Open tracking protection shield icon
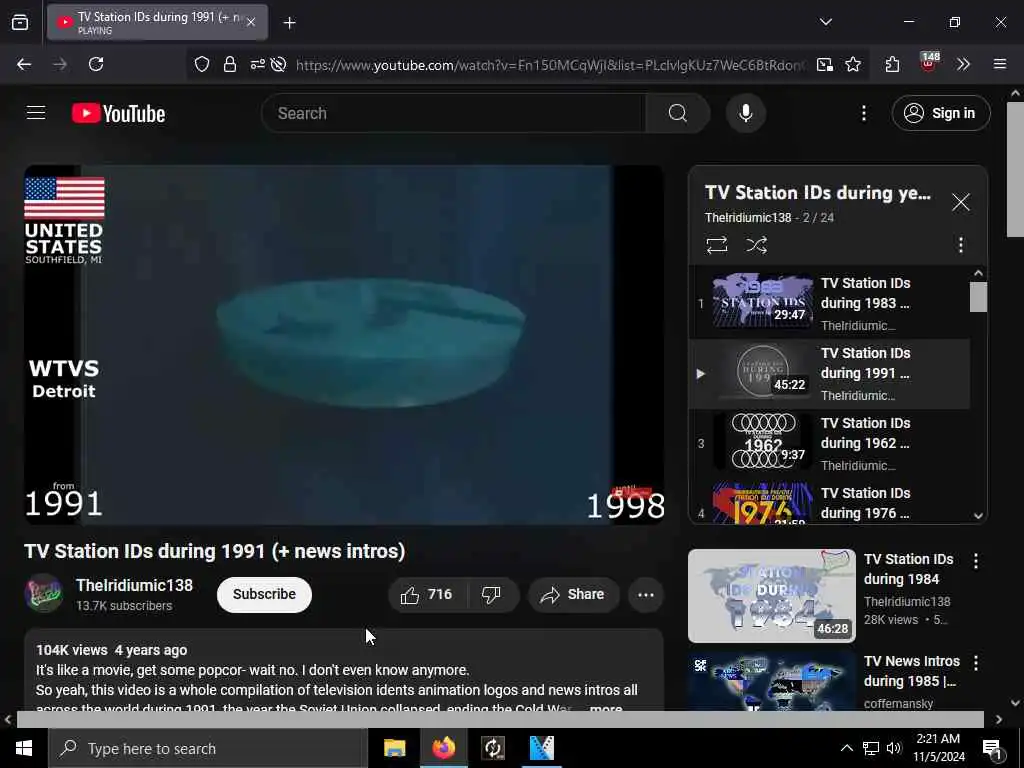1024x768 pixels. point(202,64)
